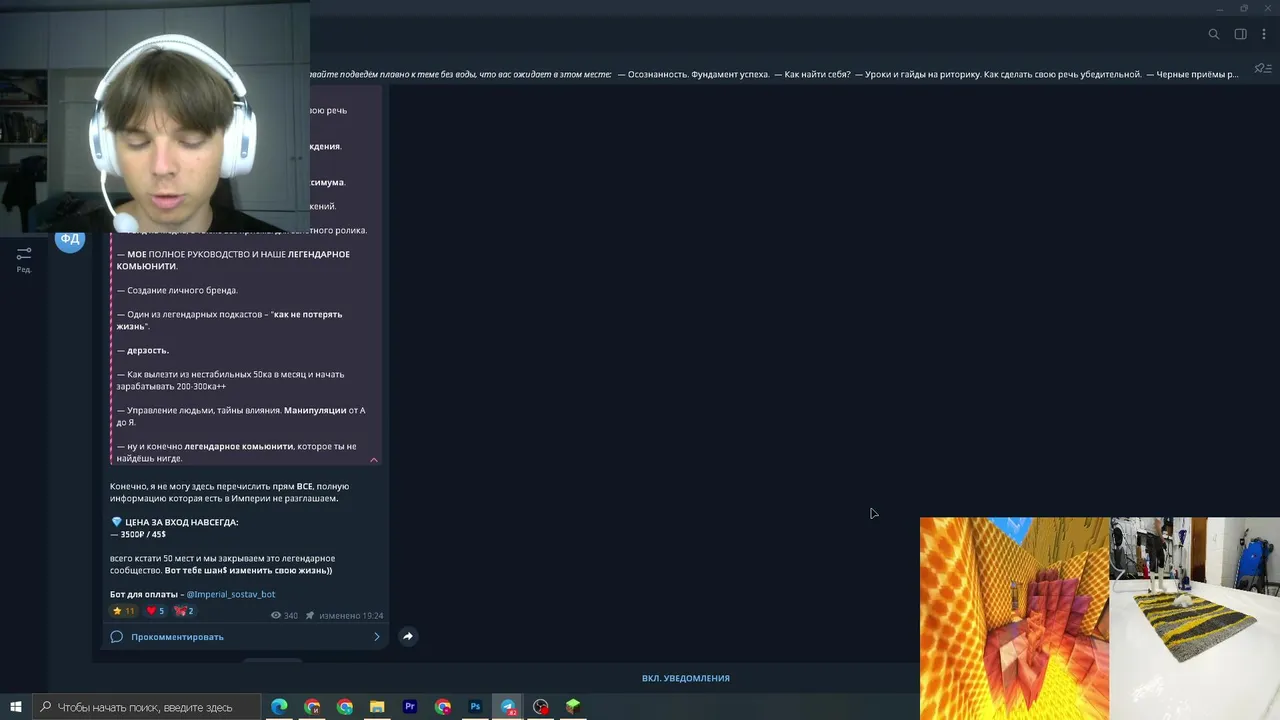This screenshot has width=1280, height=720.
Task: Click the ЦЕНА ЗА ВХОД НАВСЕГДА heading
Action: pyautogui.click(x=181, y=522)
